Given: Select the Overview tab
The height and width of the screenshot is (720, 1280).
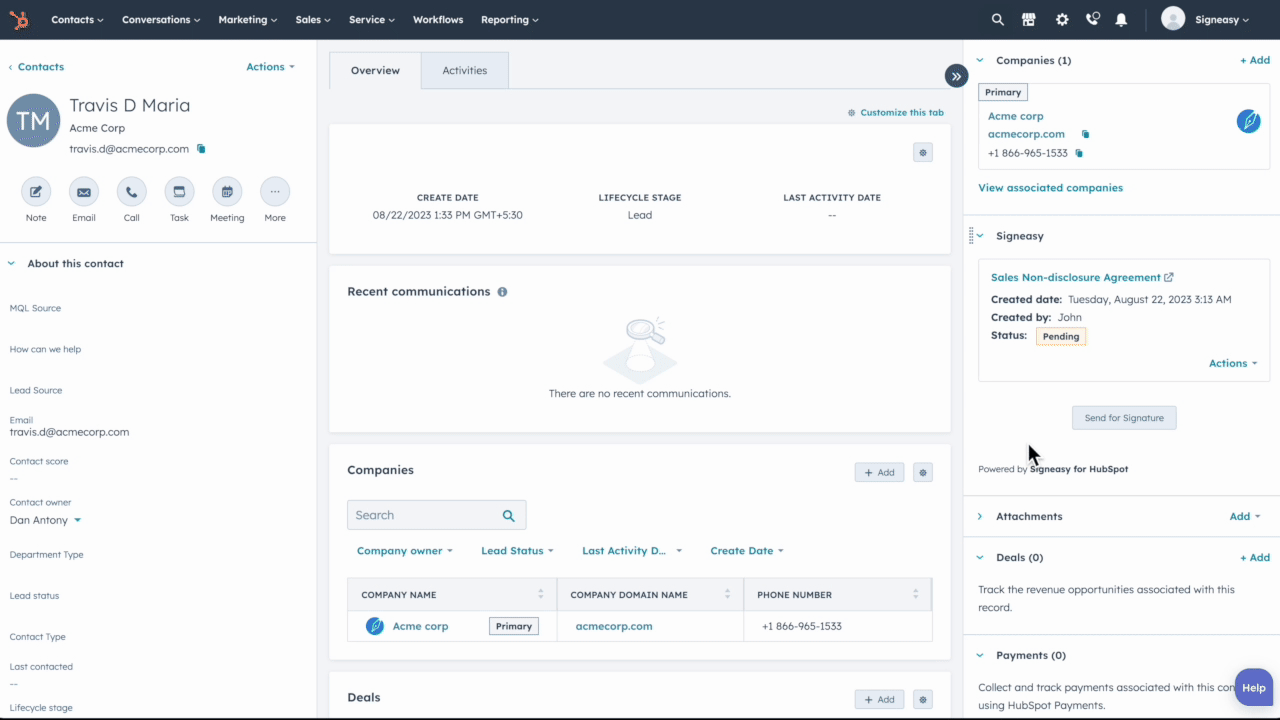Looking at the screenshot, I should [x=375, y=71].
